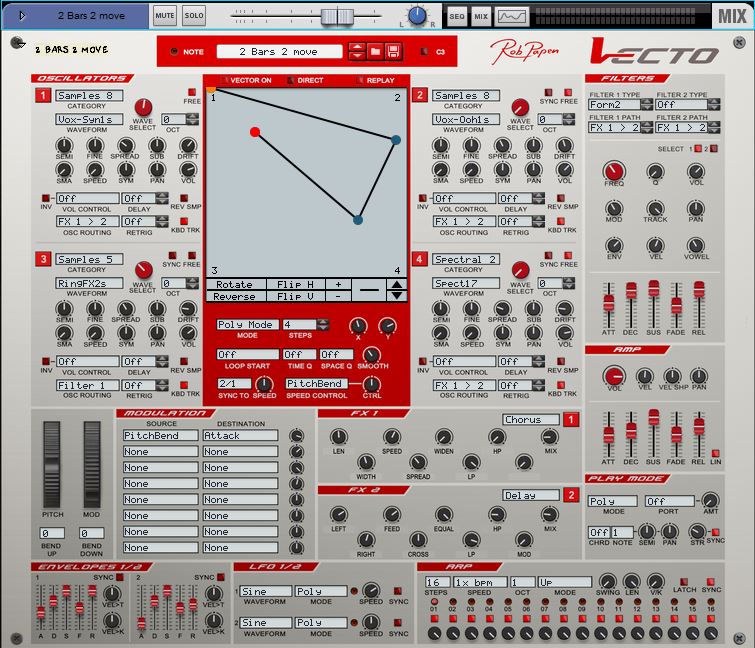Switch to SEQ view
Viewport: 755px width, 648px height.
pyautogui.click(x=456, y=16)
